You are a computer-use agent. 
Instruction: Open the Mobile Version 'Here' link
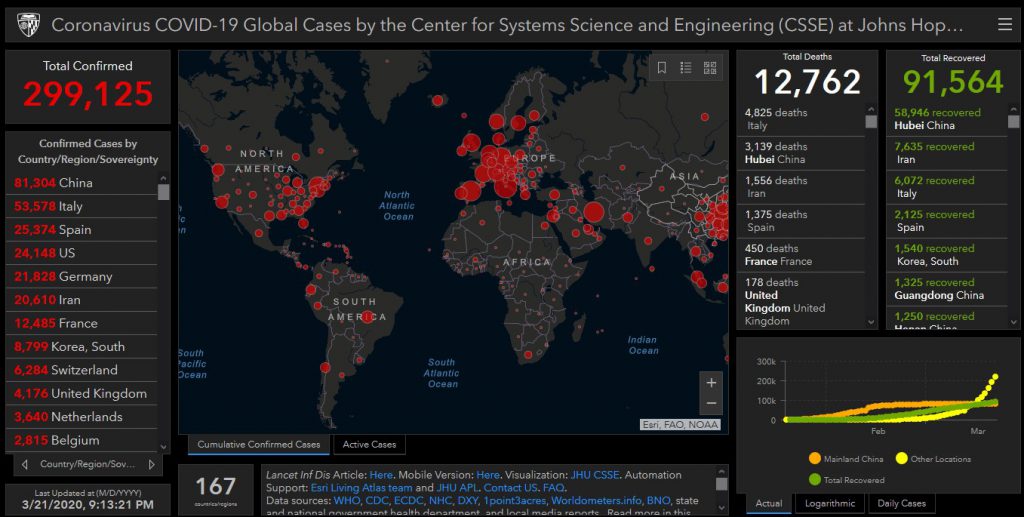(488, 475)
